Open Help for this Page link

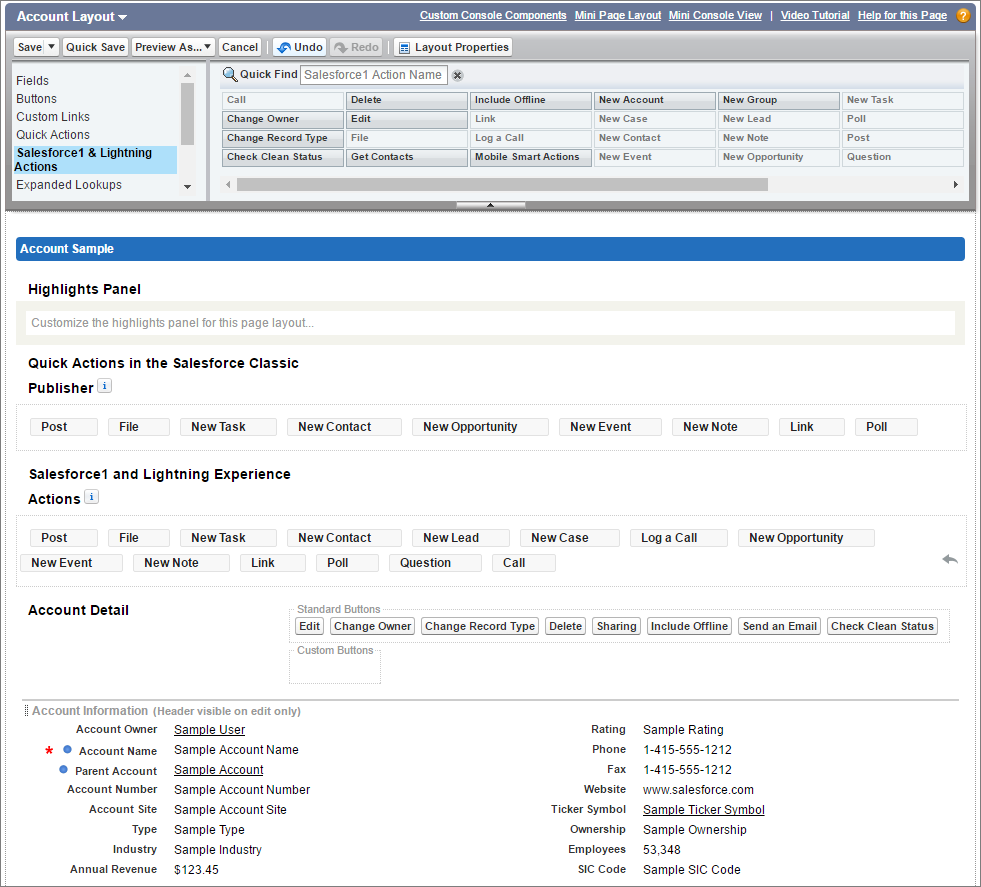[902, 16]
